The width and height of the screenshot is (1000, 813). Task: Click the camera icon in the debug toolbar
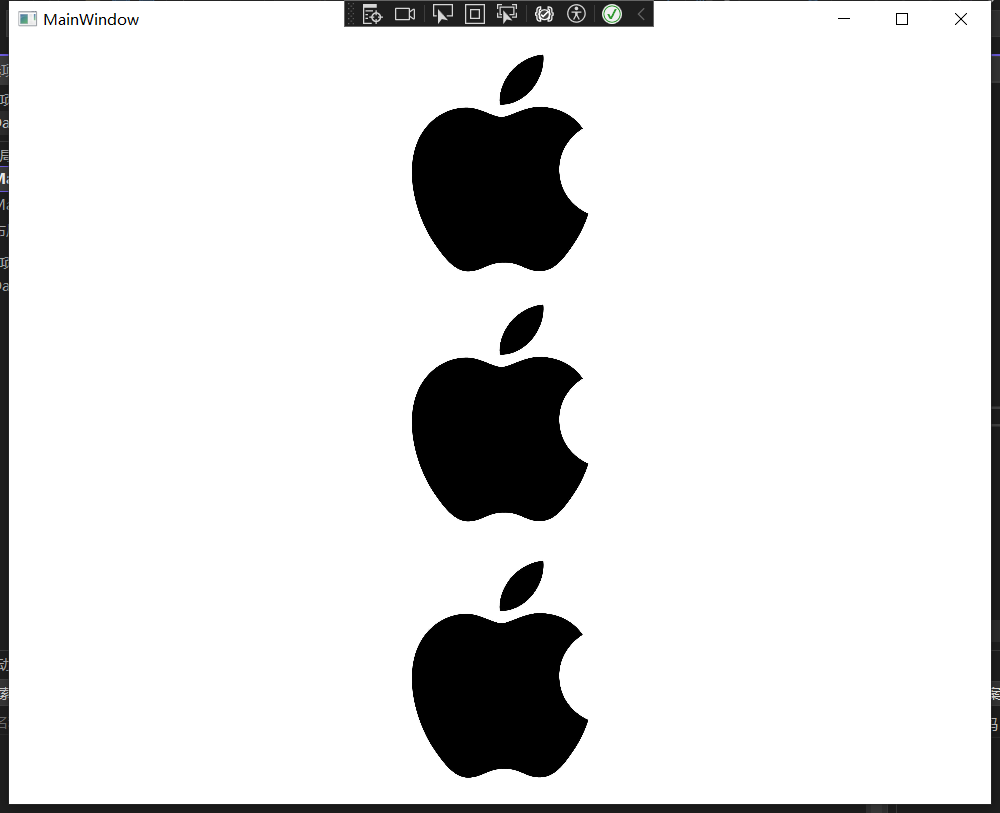[405, 14]
